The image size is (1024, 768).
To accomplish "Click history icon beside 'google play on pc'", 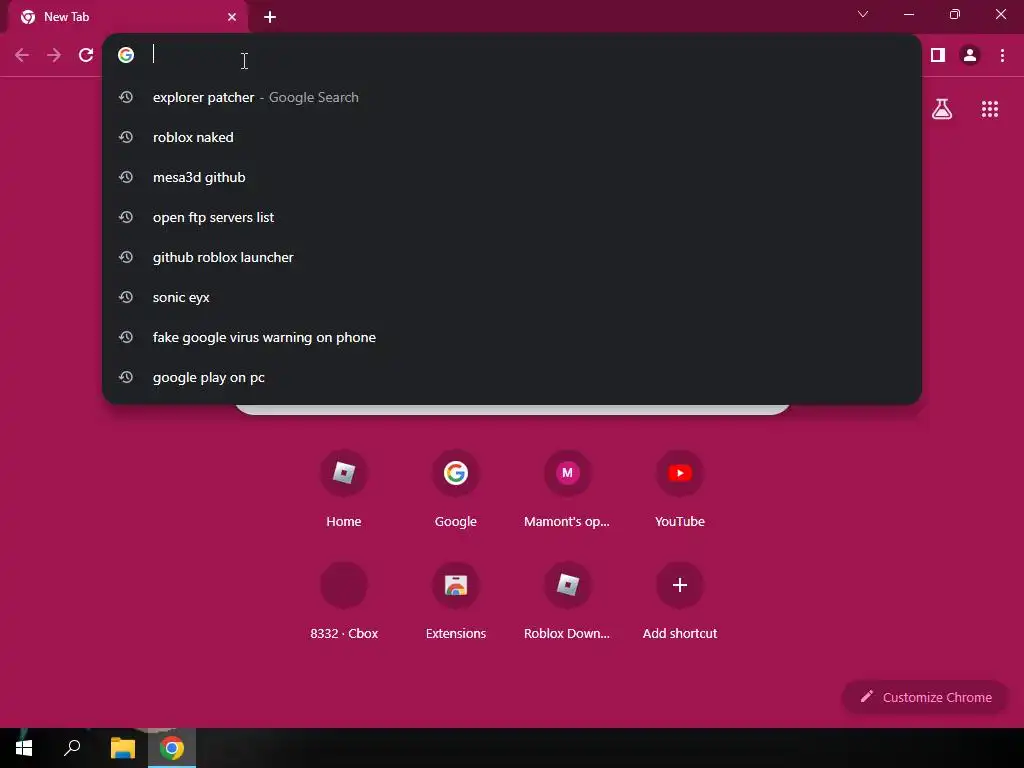I will click(126, 377).
